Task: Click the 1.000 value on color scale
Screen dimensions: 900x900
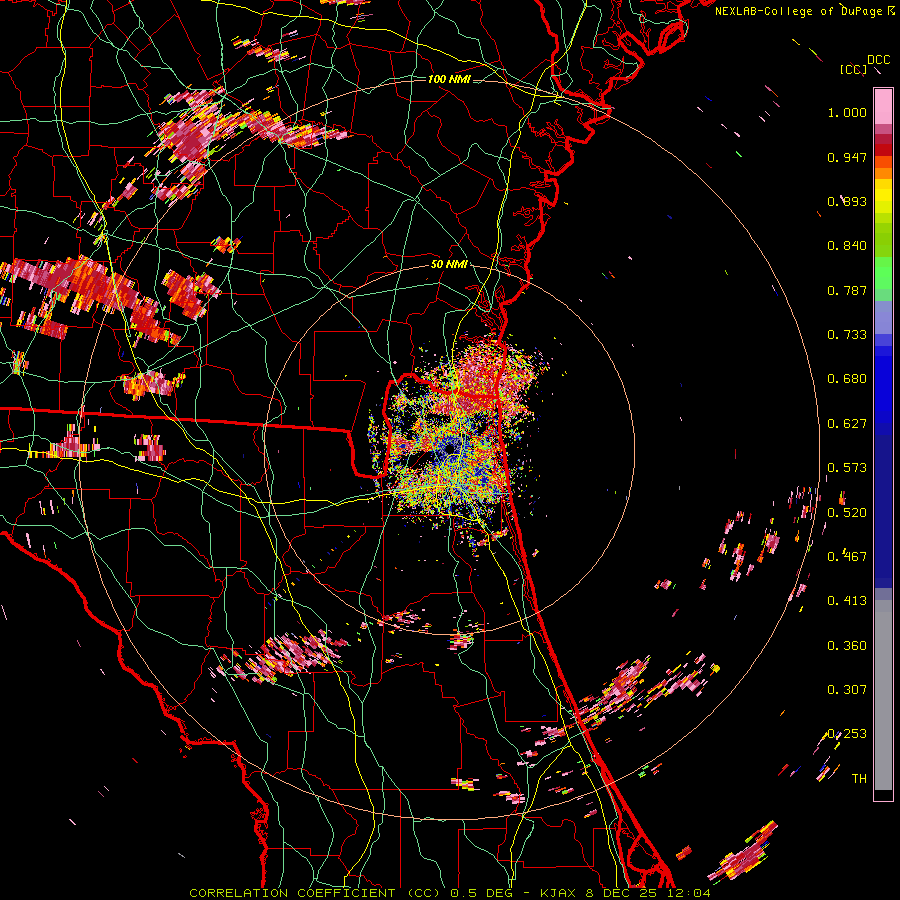Action: pyautogui.click(x=847, y=112)
